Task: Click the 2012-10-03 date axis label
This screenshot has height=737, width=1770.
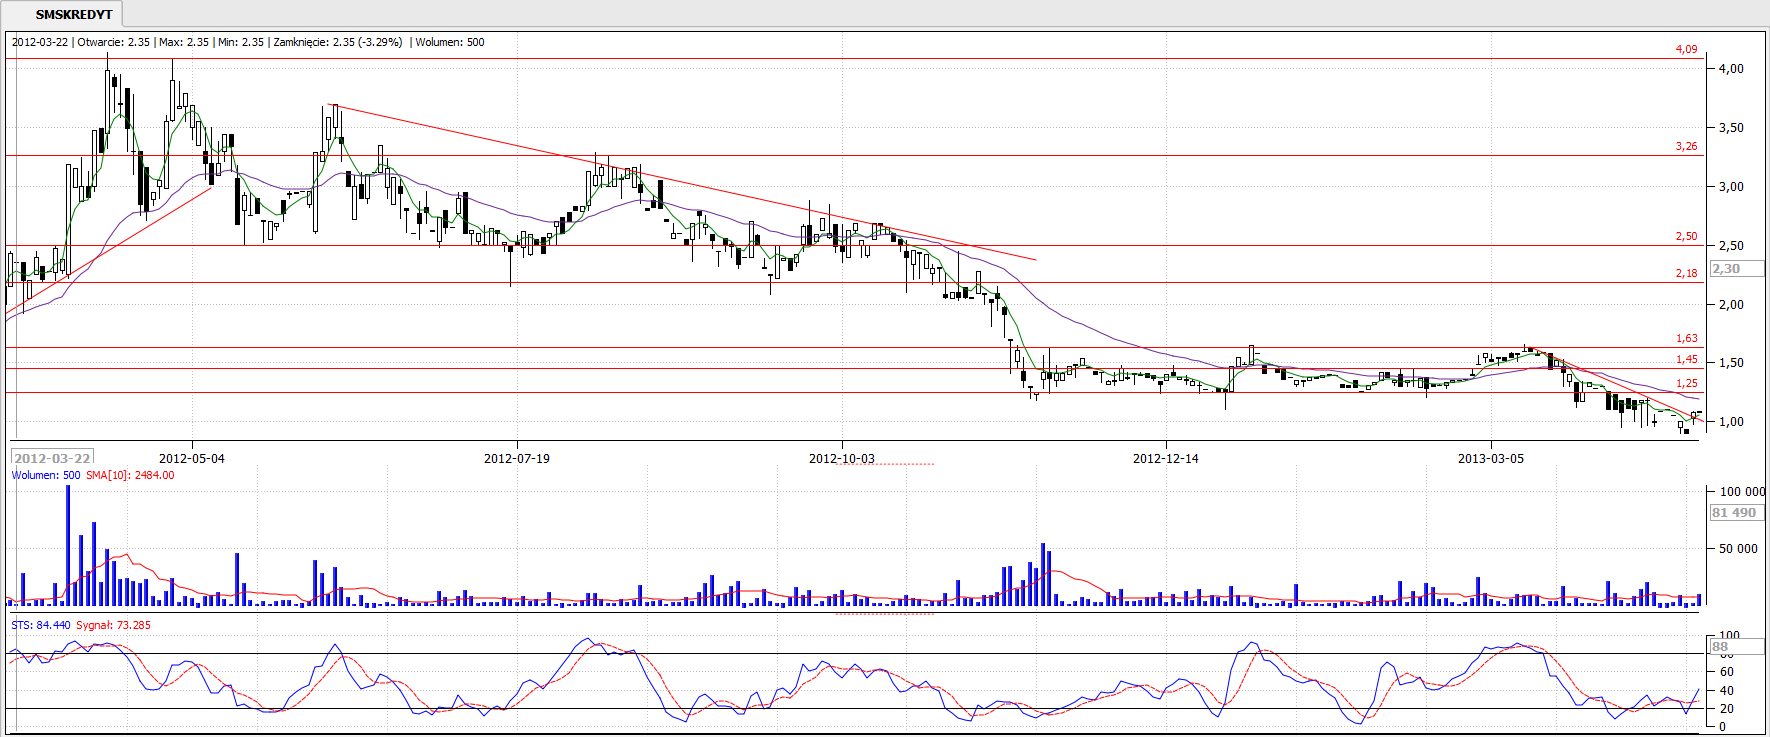Action: coord(842,459)
